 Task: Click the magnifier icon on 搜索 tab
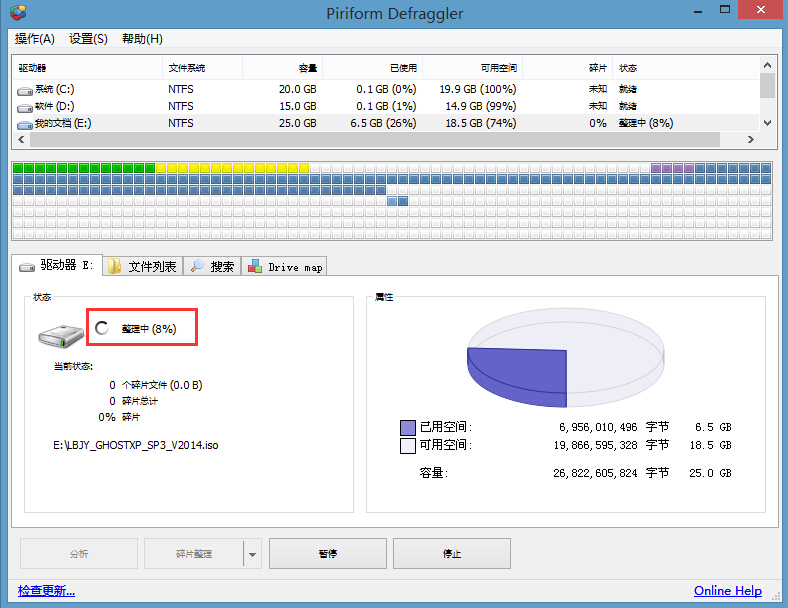pyautogui.click(x=197, y=265)
